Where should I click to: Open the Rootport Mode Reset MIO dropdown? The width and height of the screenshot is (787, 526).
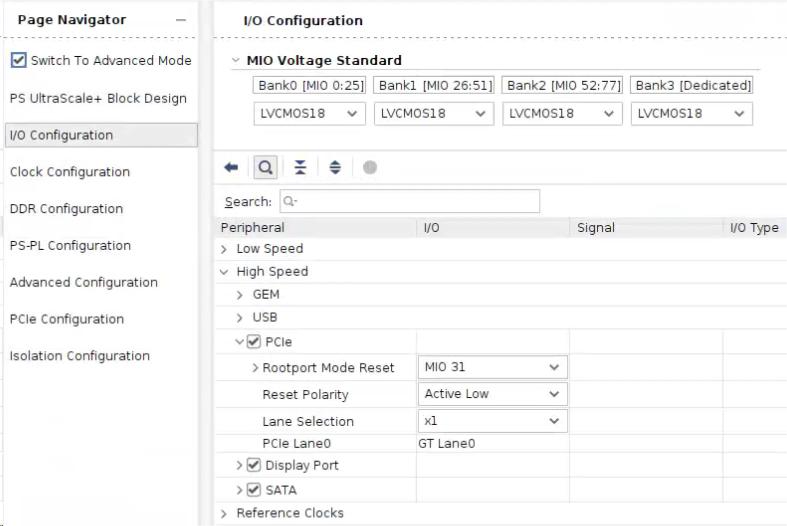(x=492, y=367)
